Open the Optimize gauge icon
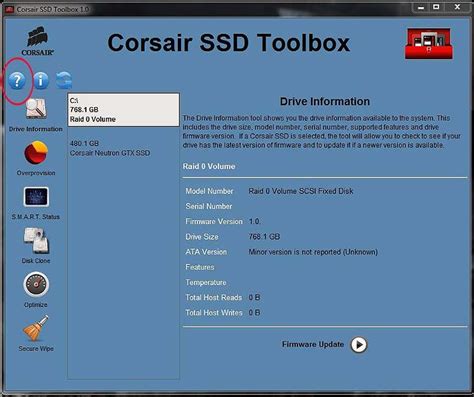Screen dimensions: 474x397 click(x=36, y=284)
